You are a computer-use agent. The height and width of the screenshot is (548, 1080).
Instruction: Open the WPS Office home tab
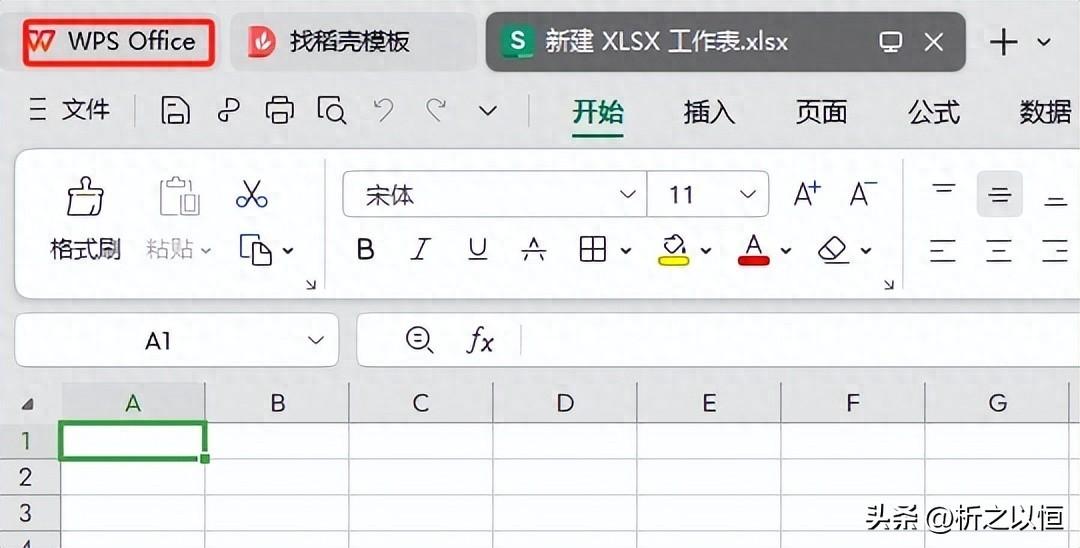point(118,42)
